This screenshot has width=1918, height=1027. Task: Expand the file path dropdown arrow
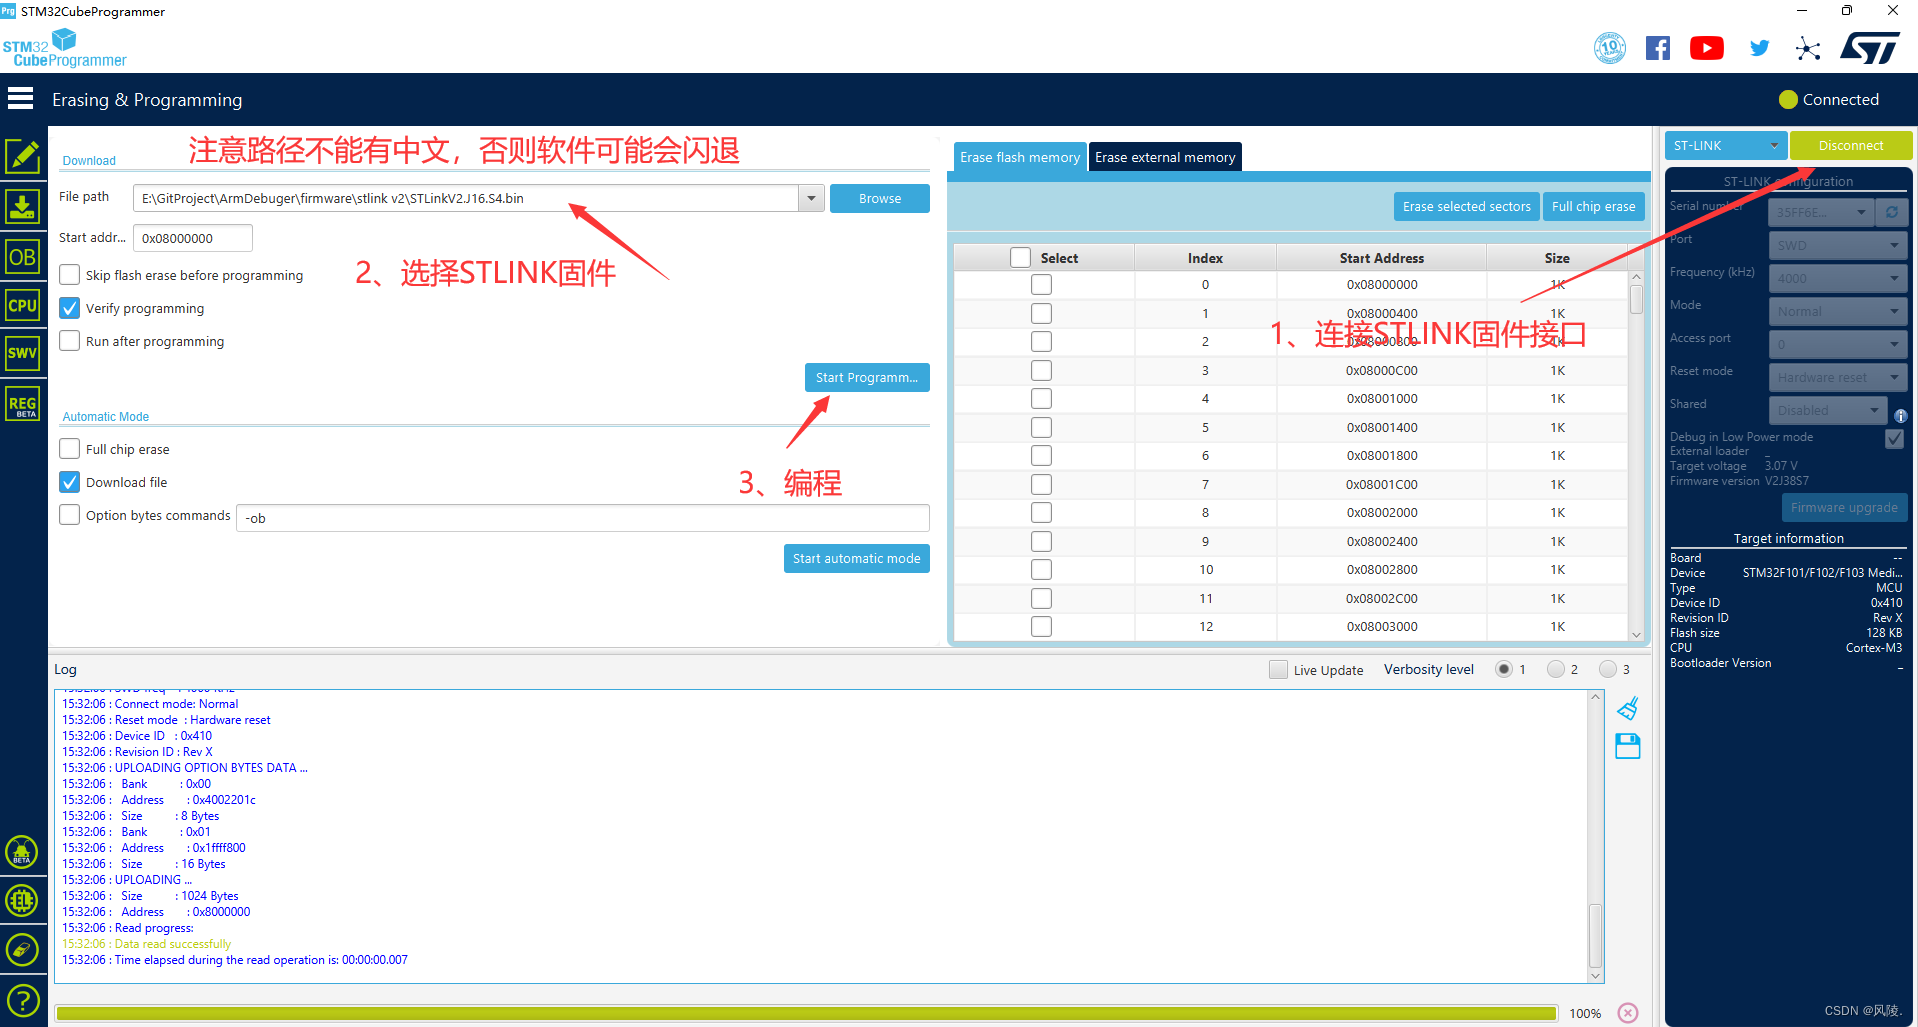click(x=811, y=198)
